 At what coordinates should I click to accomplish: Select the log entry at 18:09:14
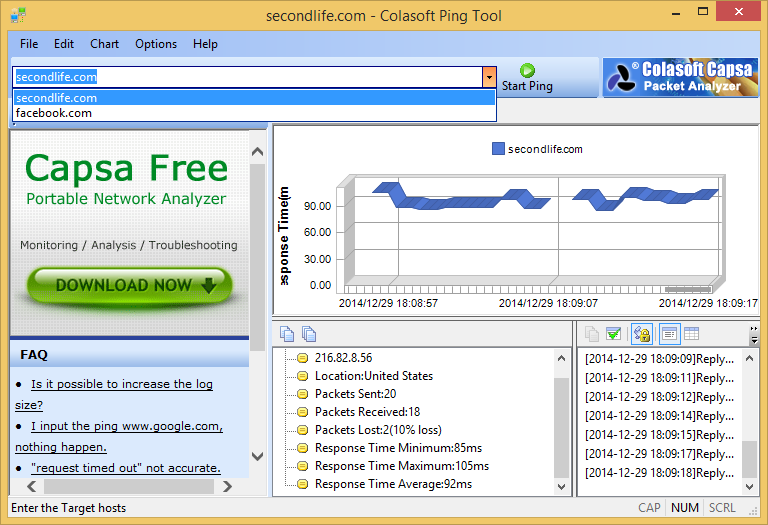pos(660,416)
